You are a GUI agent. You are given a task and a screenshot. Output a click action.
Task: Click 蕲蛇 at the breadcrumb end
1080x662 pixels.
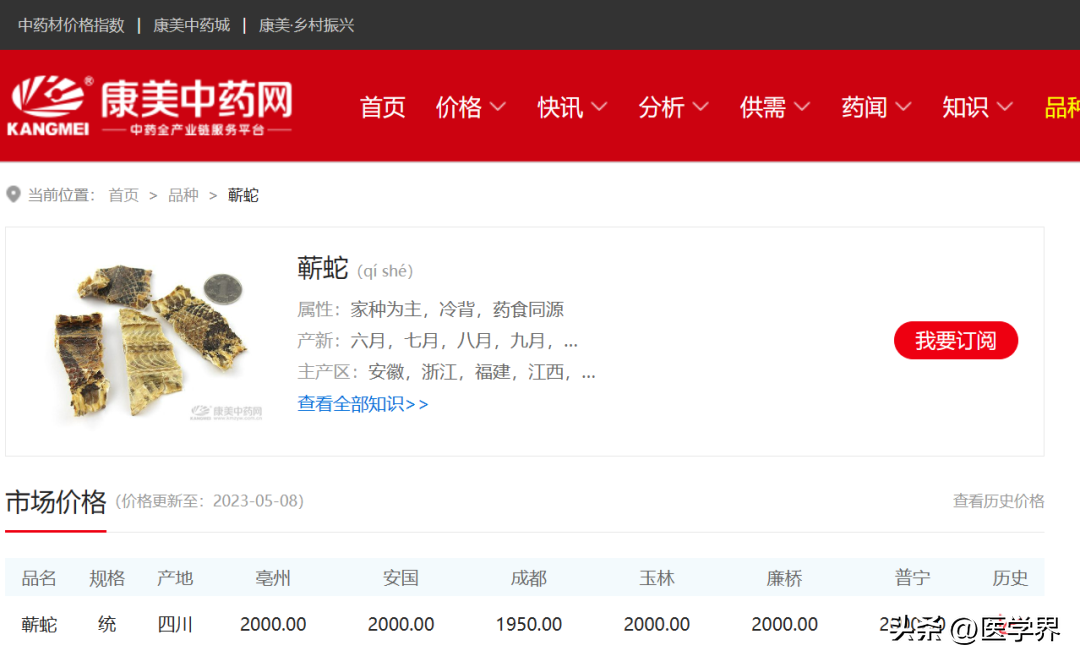[243, 196]
